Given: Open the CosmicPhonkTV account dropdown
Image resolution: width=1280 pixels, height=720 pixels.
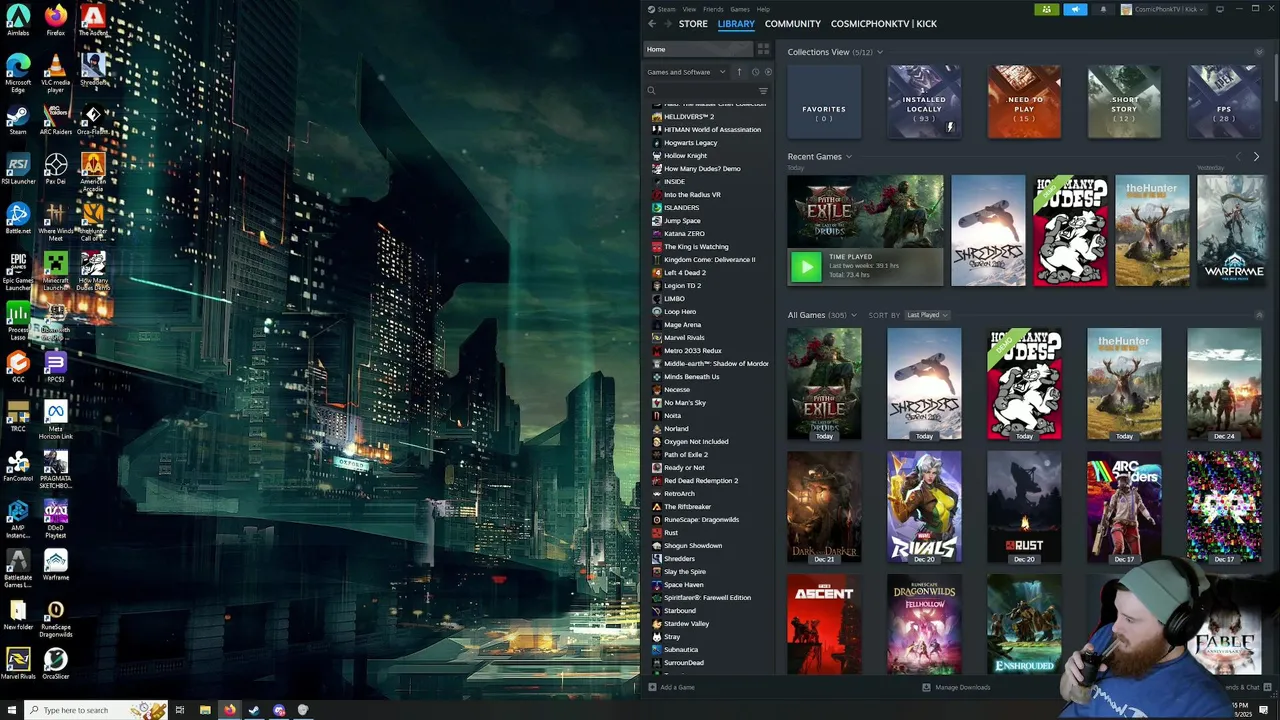Looking at the screenshot, I should (x=1164, y=9).
